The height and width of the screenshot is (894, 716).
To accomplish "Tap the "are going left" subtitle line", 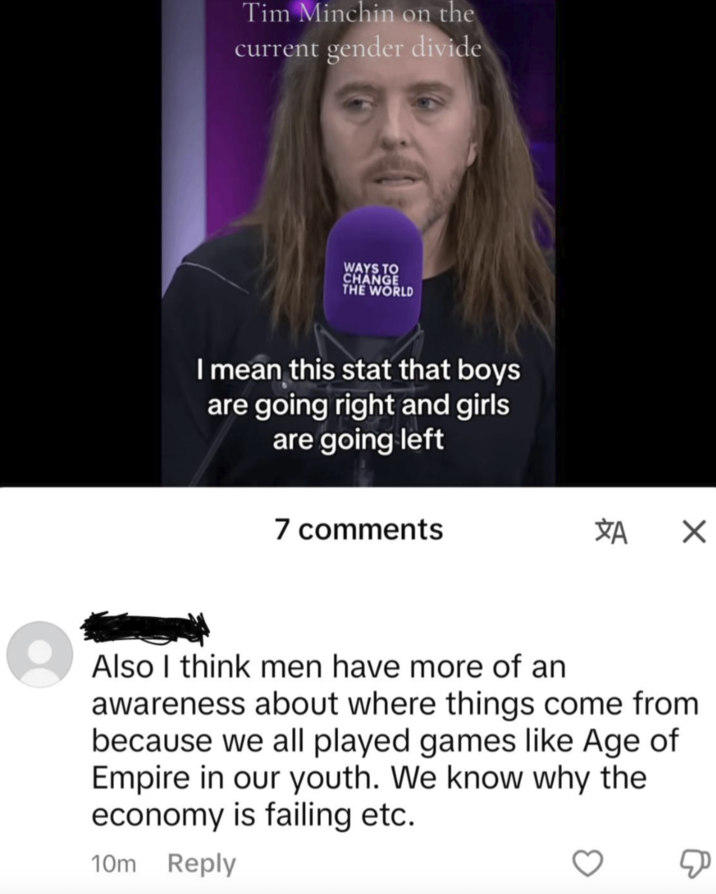I will (358, 440).
